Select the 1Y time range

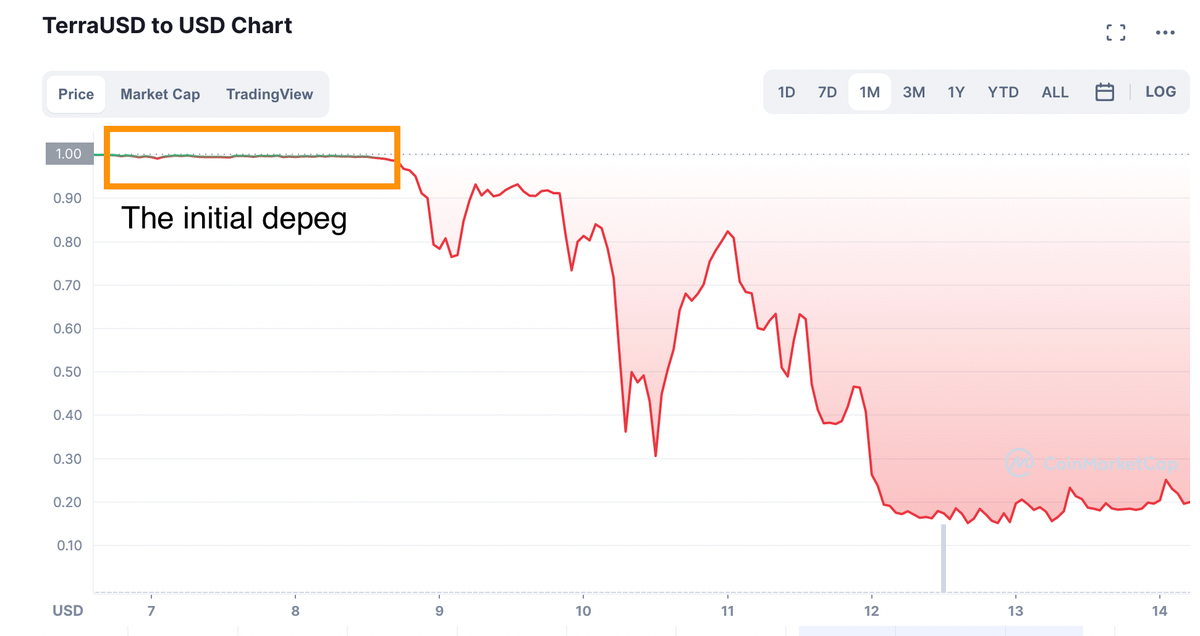tap(956, 92)
